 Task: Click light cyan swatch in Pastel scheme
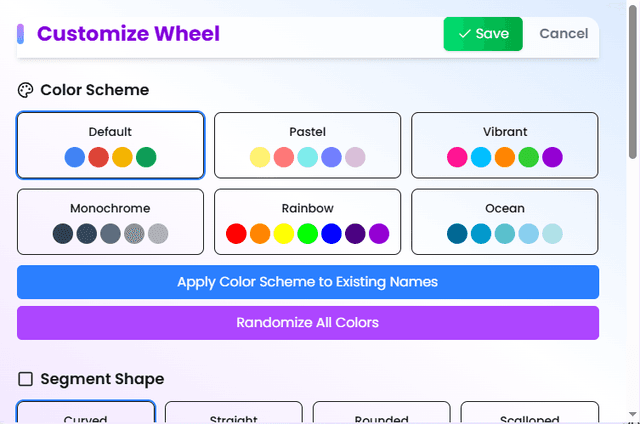[x=307, y=157]
